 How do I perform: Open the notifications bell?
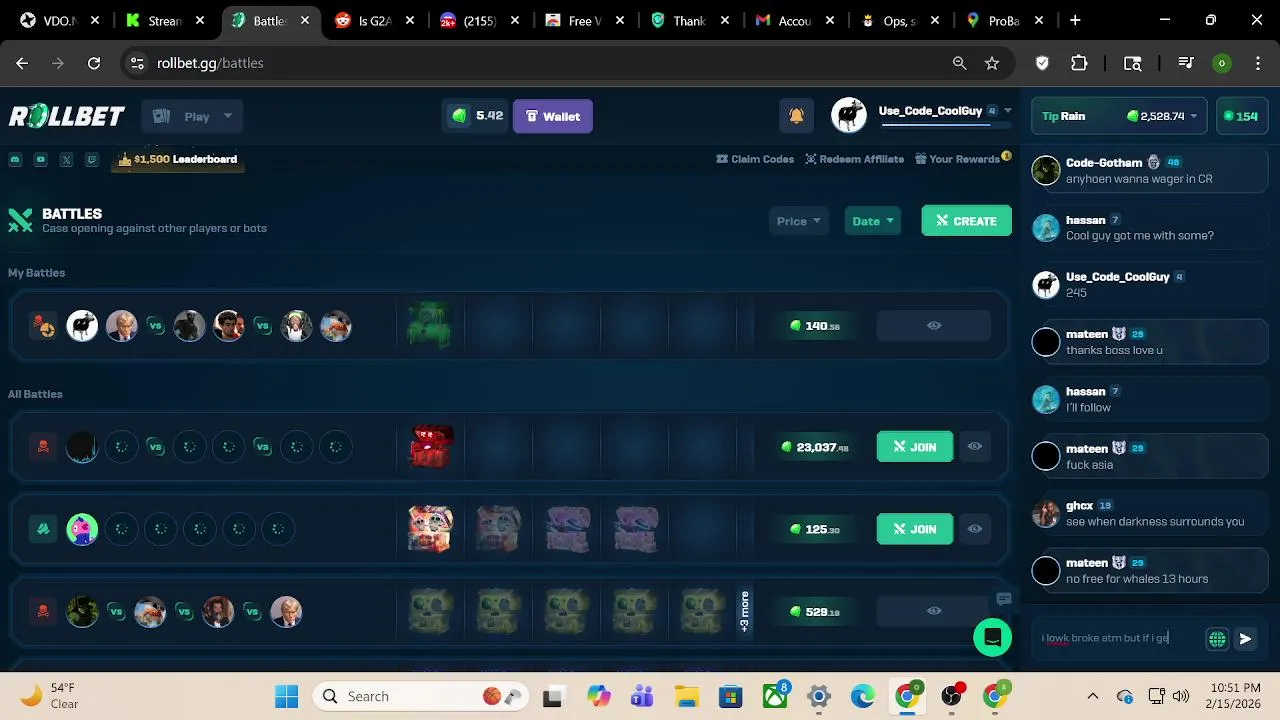[x=796, y=116]
